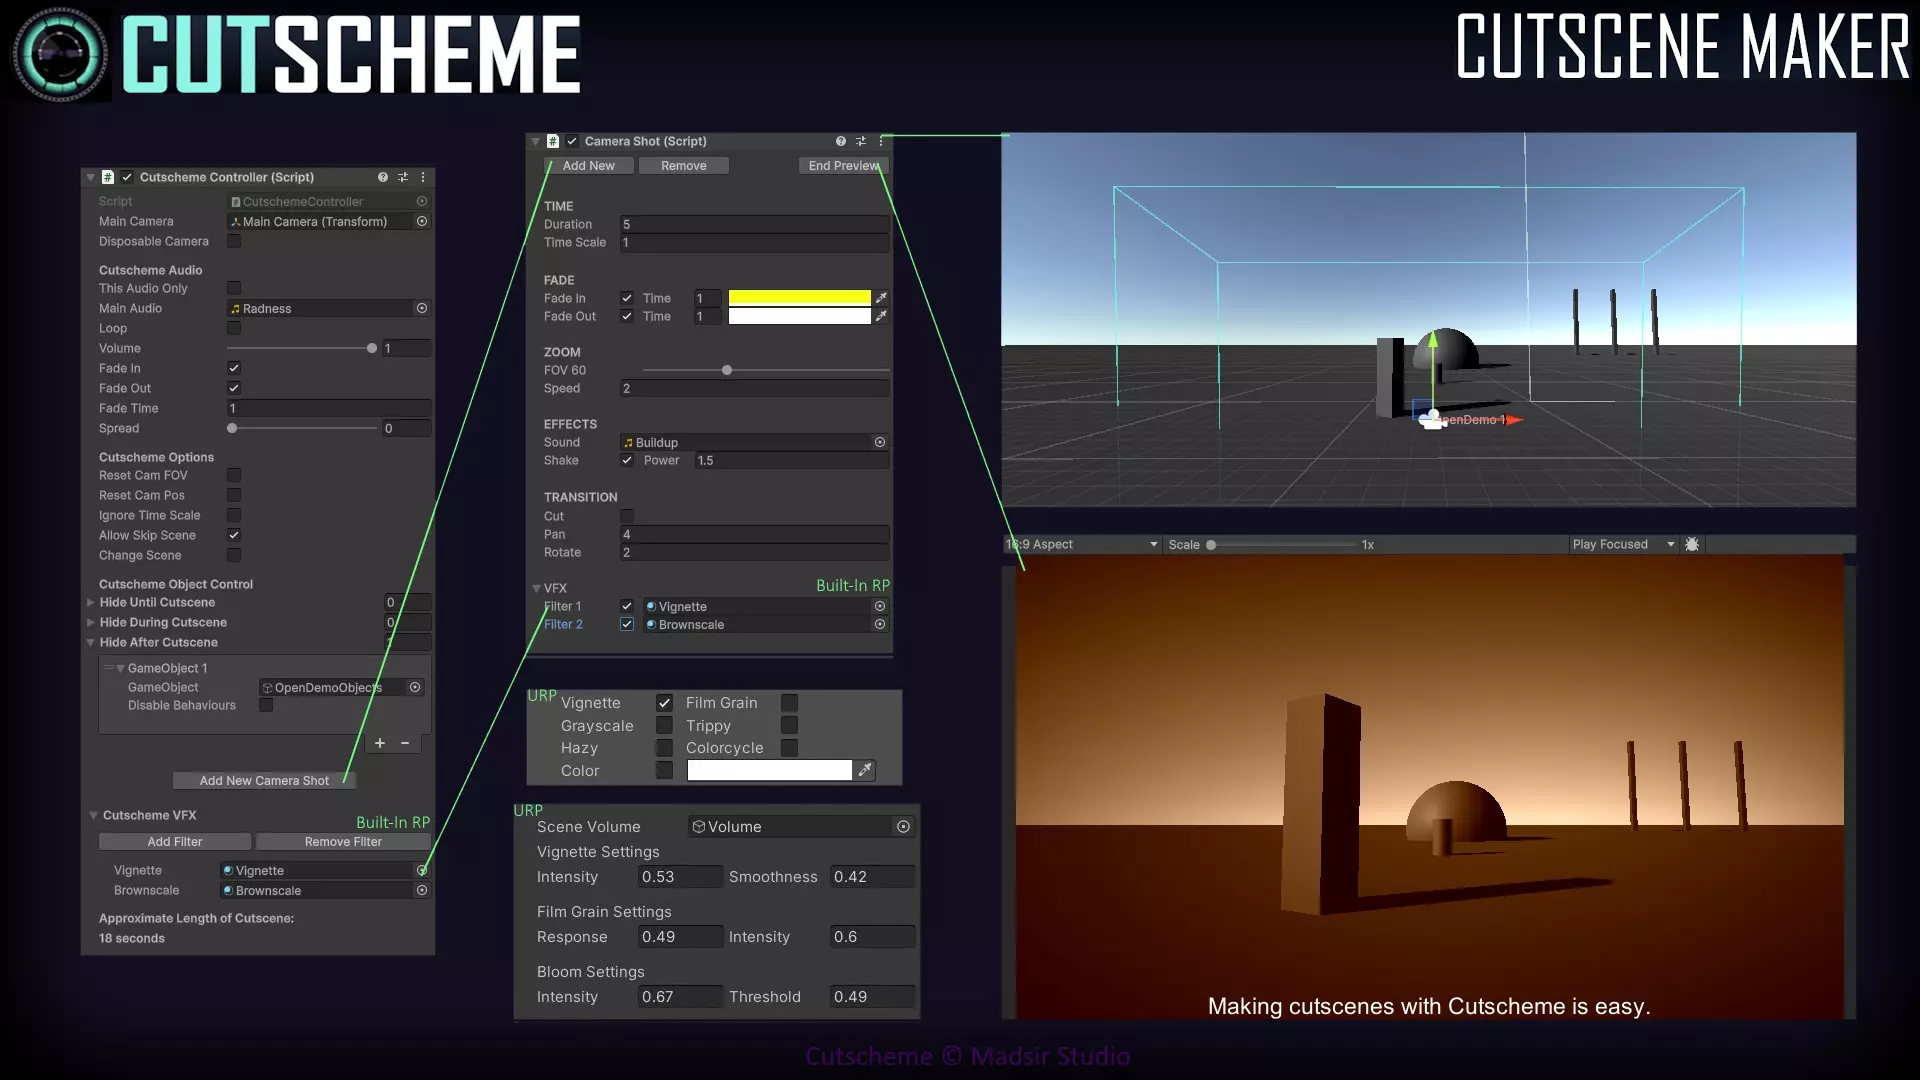Open object picker for Scene Volume
1920x1080 pixels.
(x=903, y=827)
